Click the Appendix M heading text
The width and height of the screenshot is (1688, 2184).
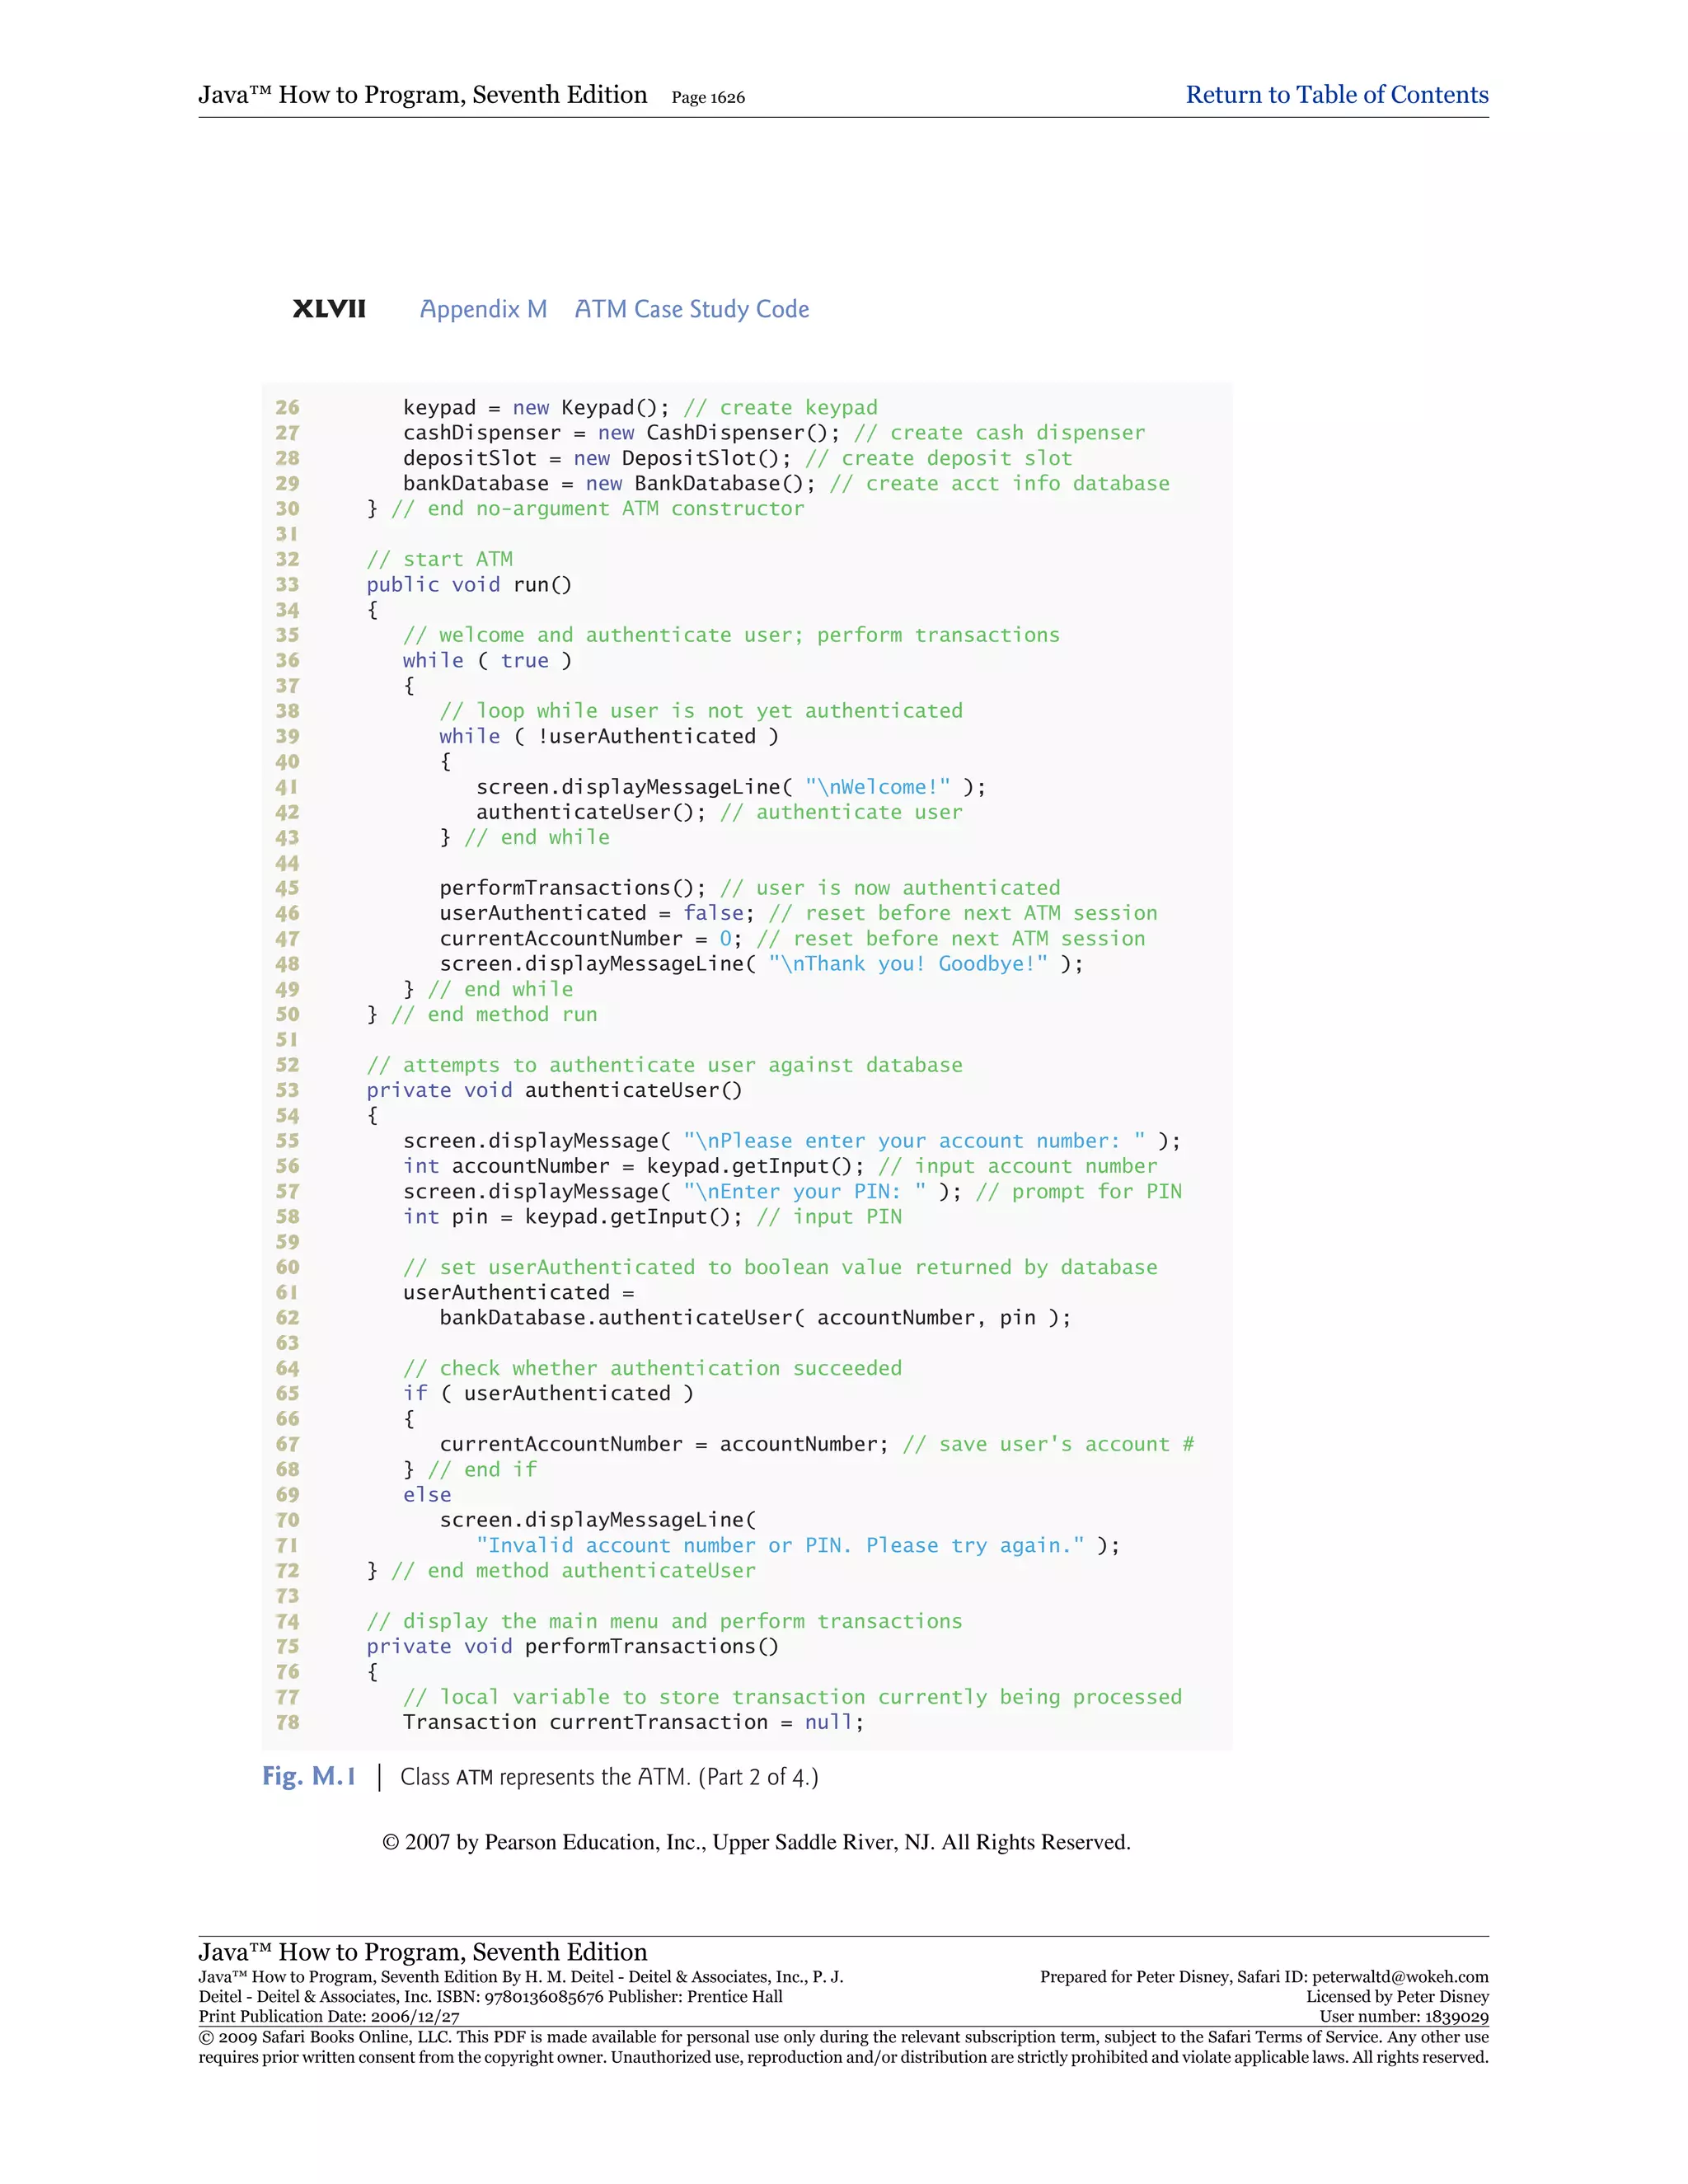[483, 309]
